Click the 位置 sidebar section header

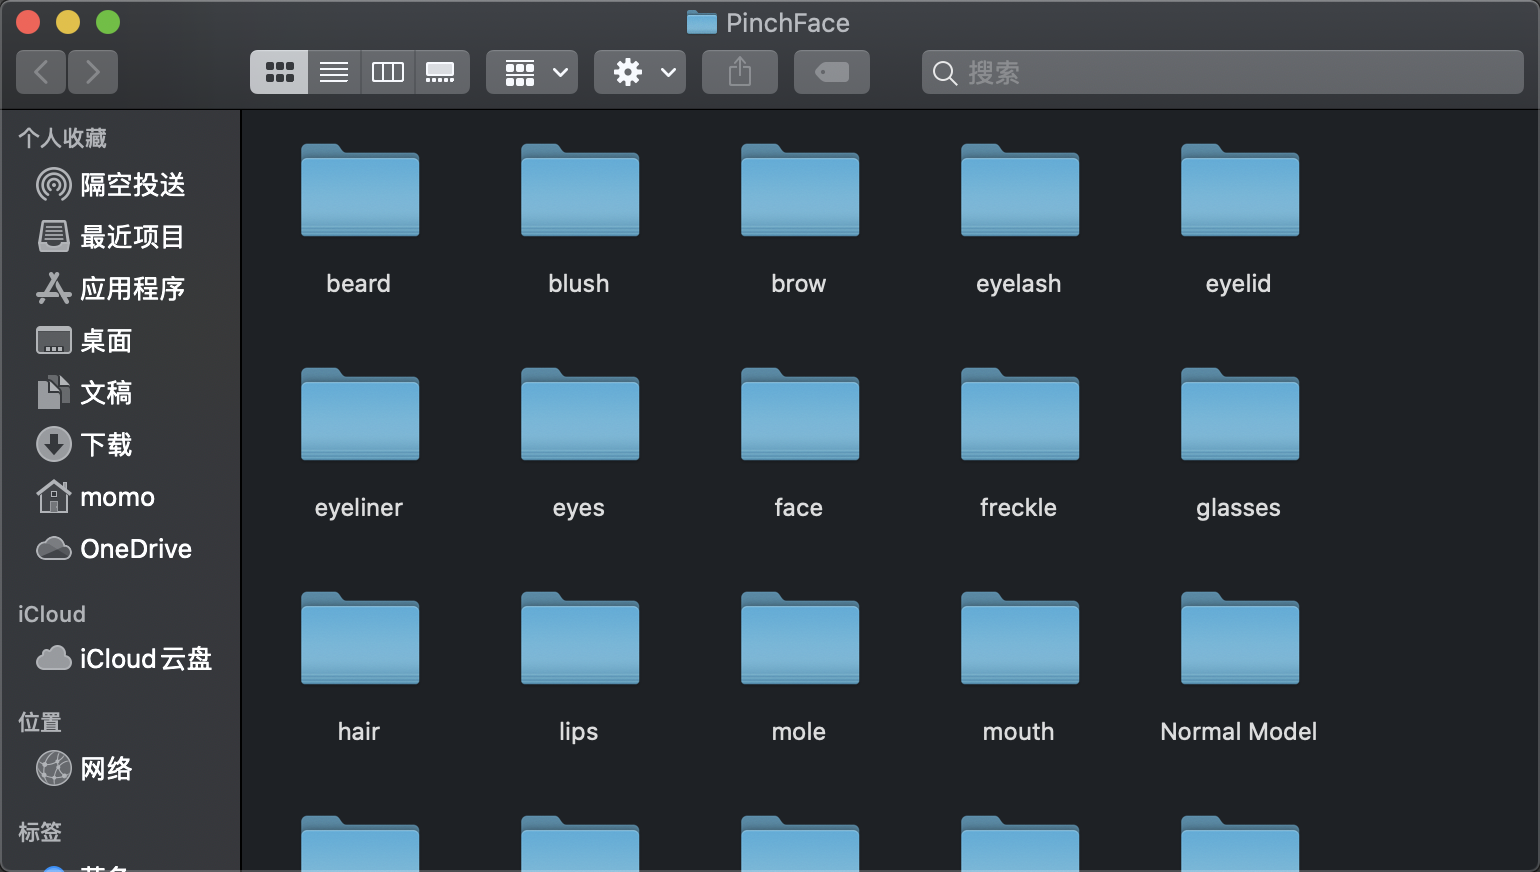pos(40,722)
